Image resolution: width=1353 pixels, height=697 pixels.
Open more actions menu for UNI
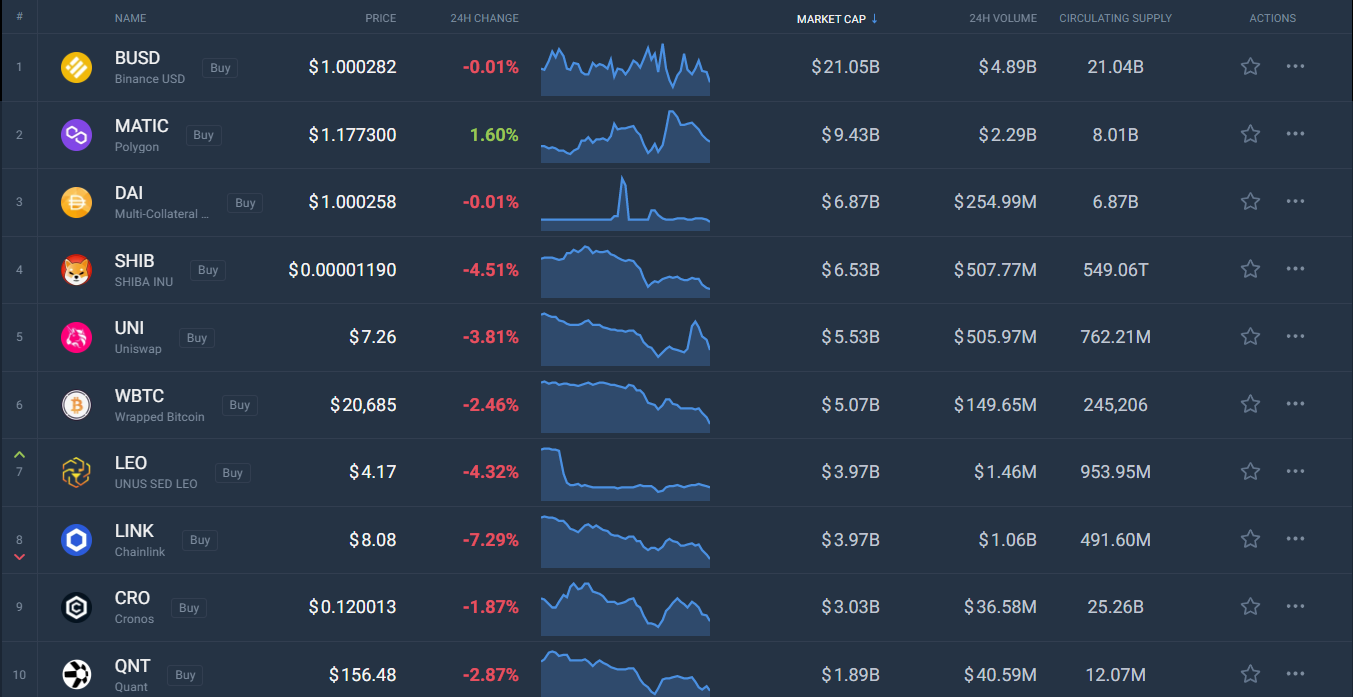(1295, 336)
